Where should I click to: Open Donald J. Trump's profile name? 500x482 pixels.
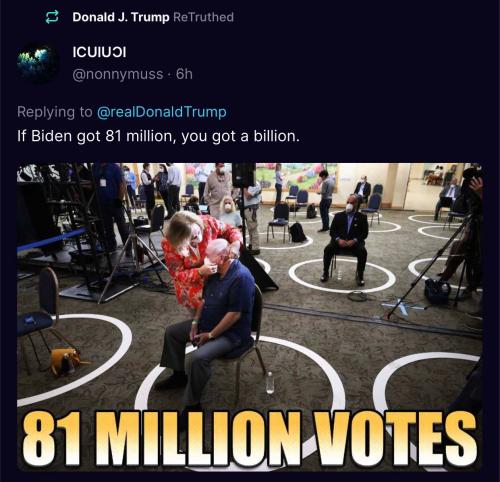tap(121, 17)
